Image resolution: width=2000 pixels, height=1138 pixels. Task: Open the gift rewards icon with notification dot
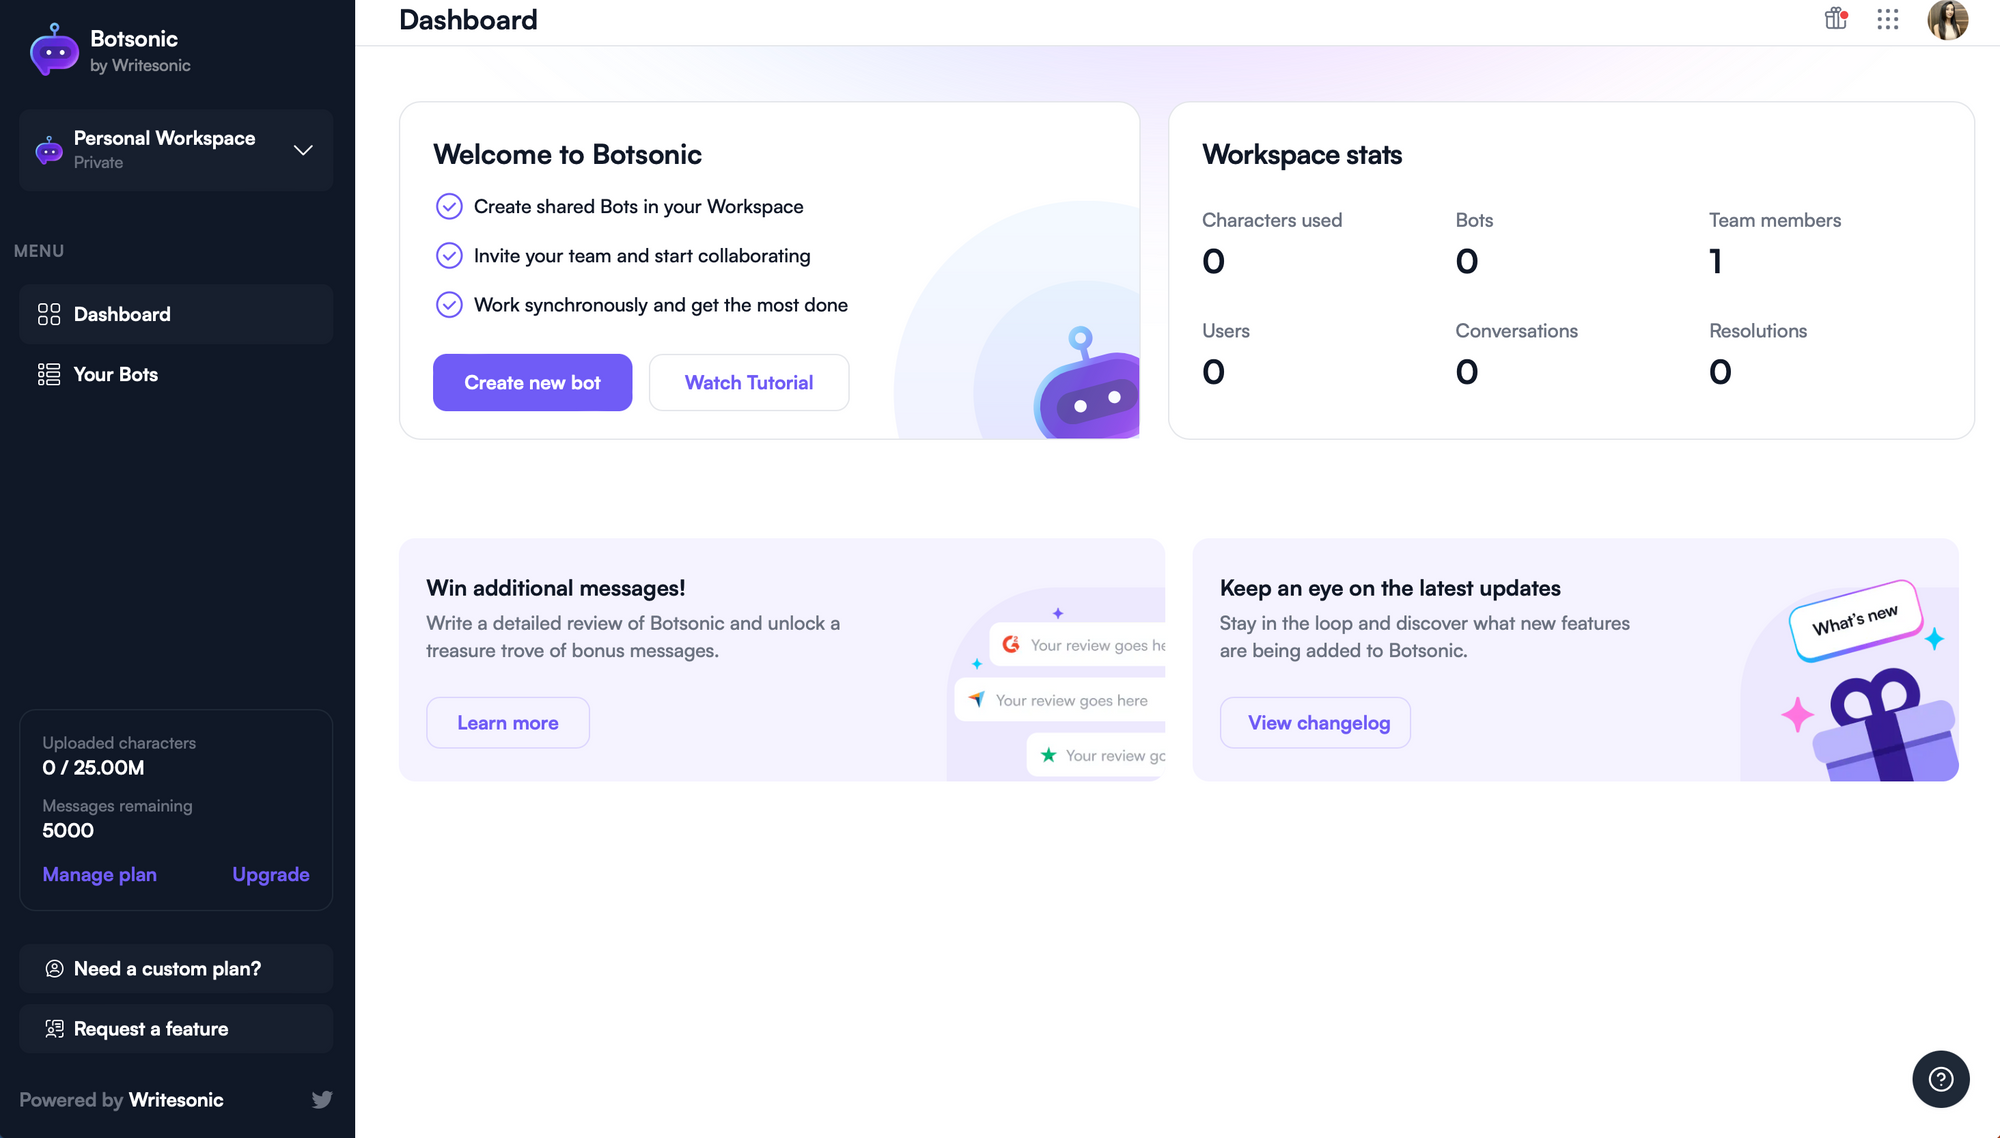point(1835,20)
